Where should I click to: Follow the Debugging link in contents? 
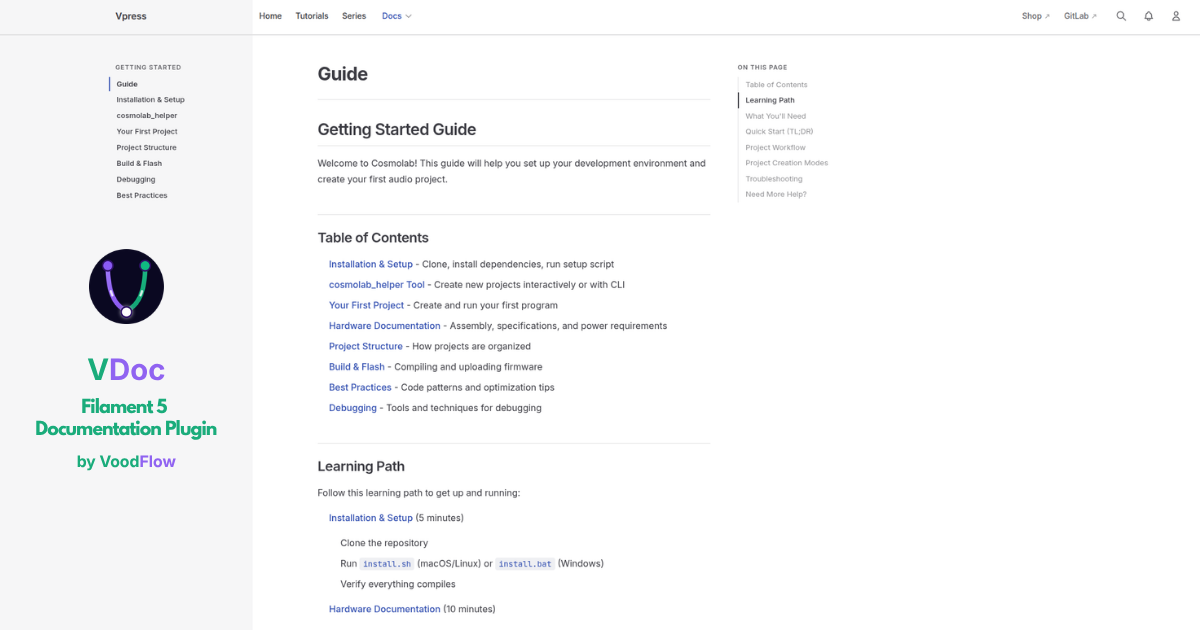point(353,408)
